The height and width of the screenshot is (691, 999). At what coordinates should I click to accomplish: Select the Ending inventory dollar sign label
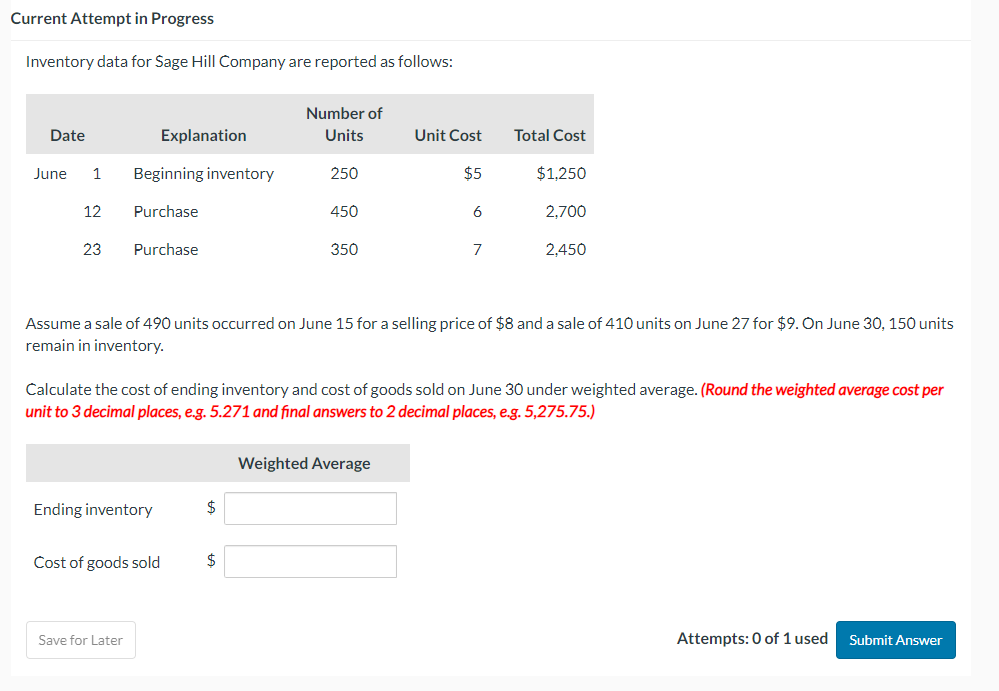[x=210, y=508]
